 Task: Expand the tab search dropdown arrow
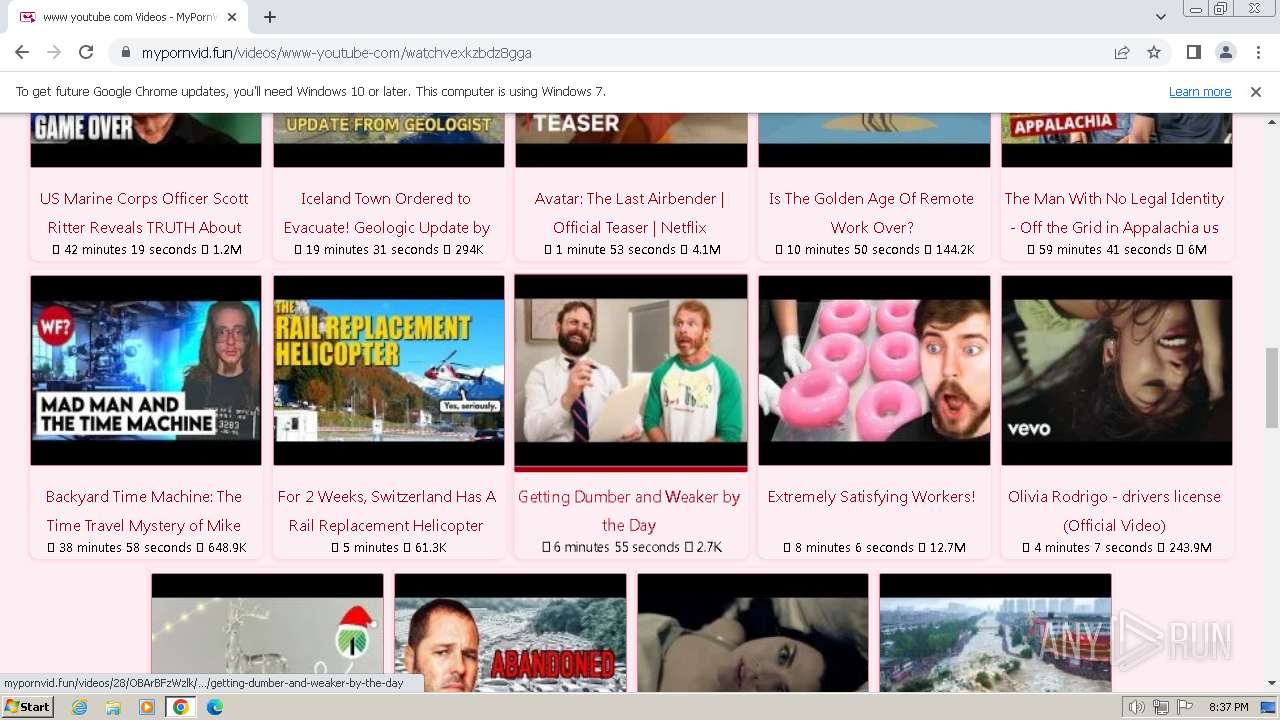point(1160,17)
